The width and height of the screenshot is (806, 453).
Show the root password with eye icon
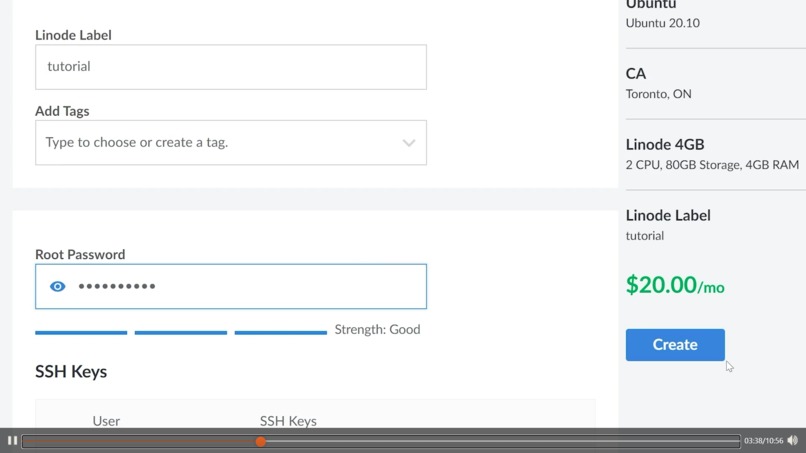pyautogui.click(x=58, y=286)
